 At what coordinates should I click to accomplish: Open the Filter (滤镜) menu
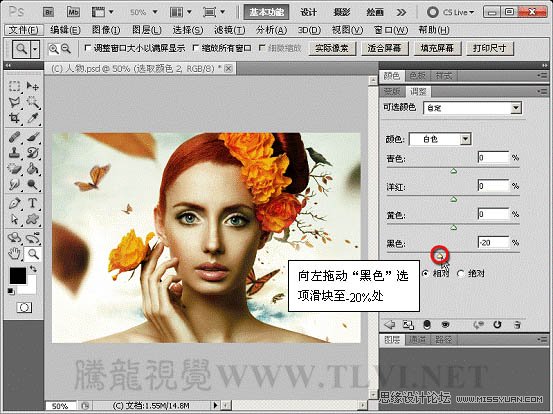click(x=229, y=30)
